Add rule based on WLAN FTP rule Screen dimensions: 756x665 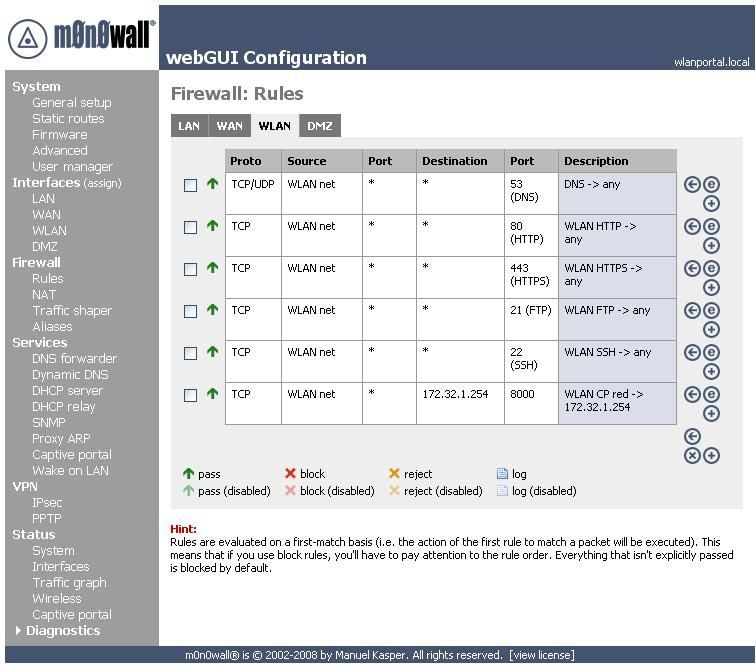click(711, 329)
